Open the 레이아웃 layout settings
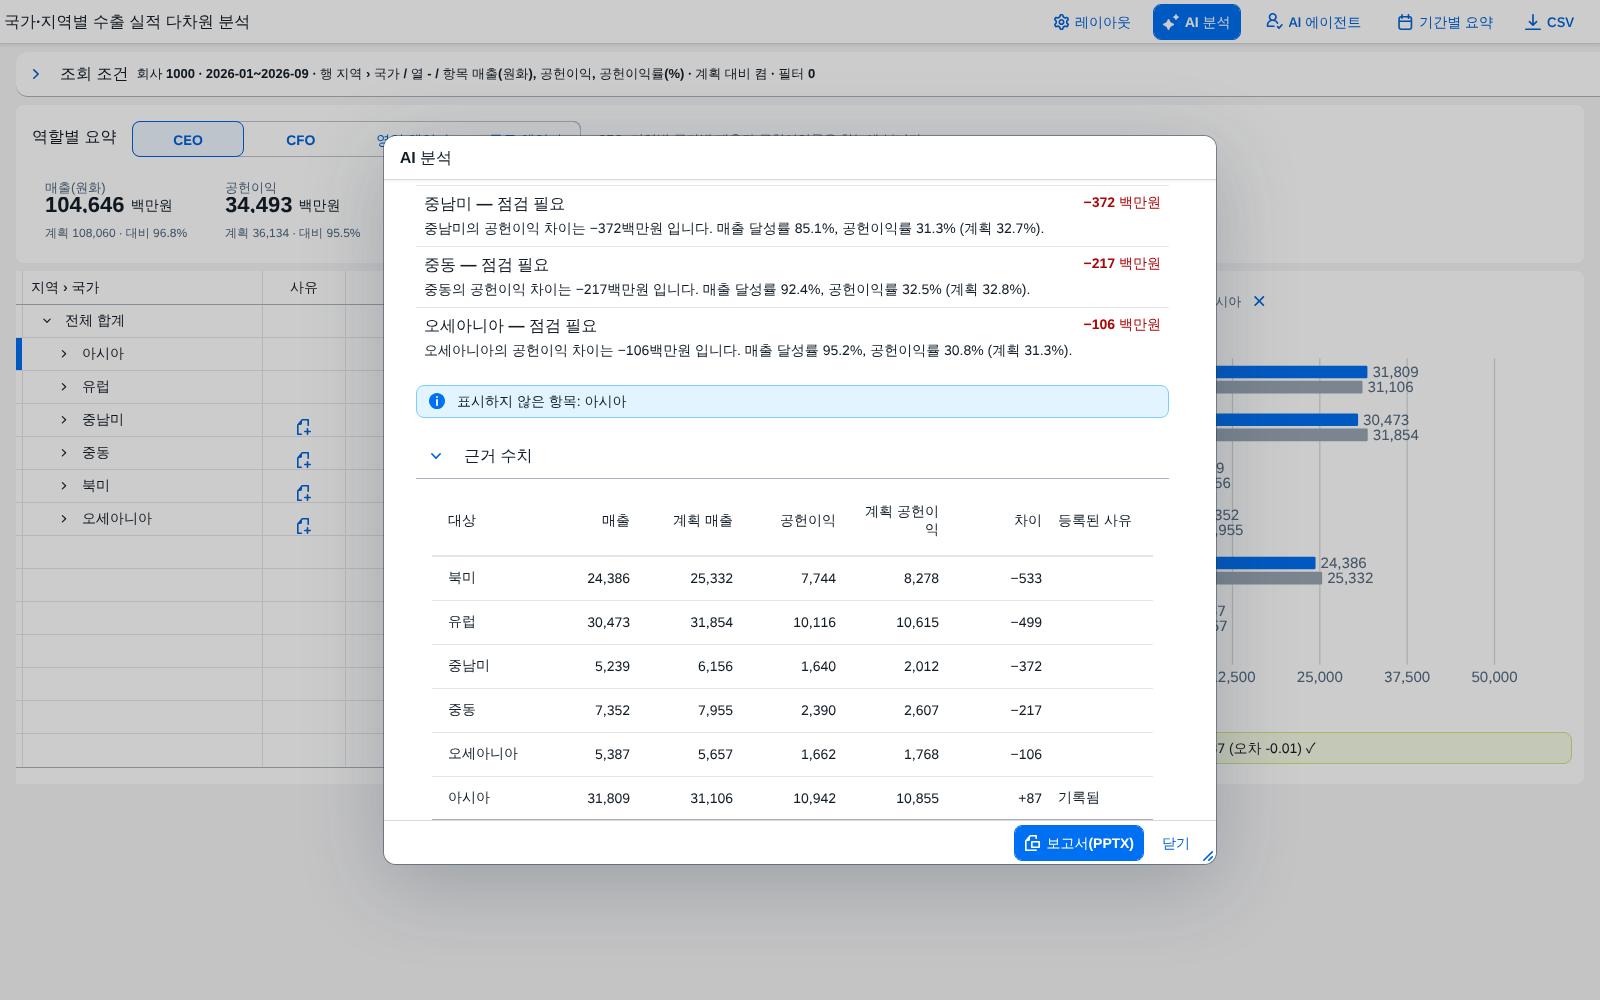Image resolution: width=1600 pixels, height=1000 pixels. (1091, 22)
